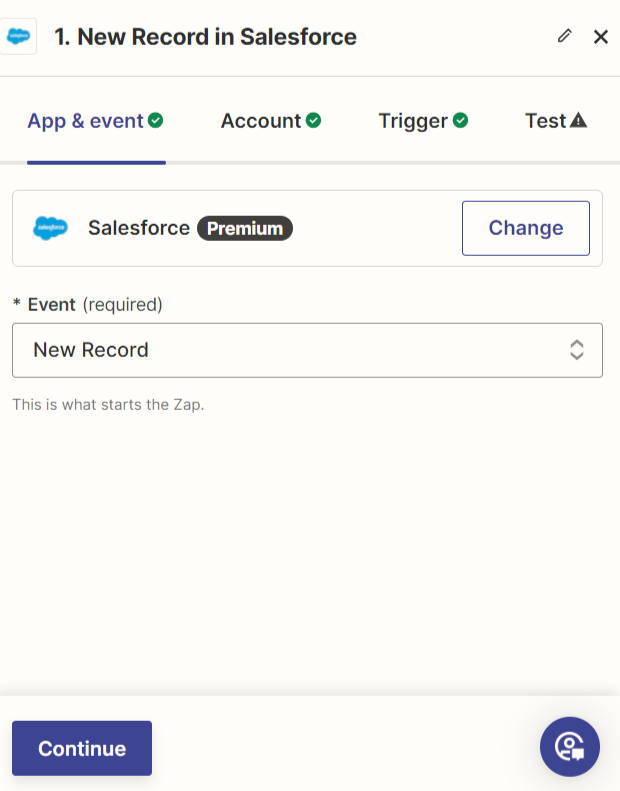620x791 pixels.
Task: Click the up-down arrows in the Event field
Action: [577, 350]
